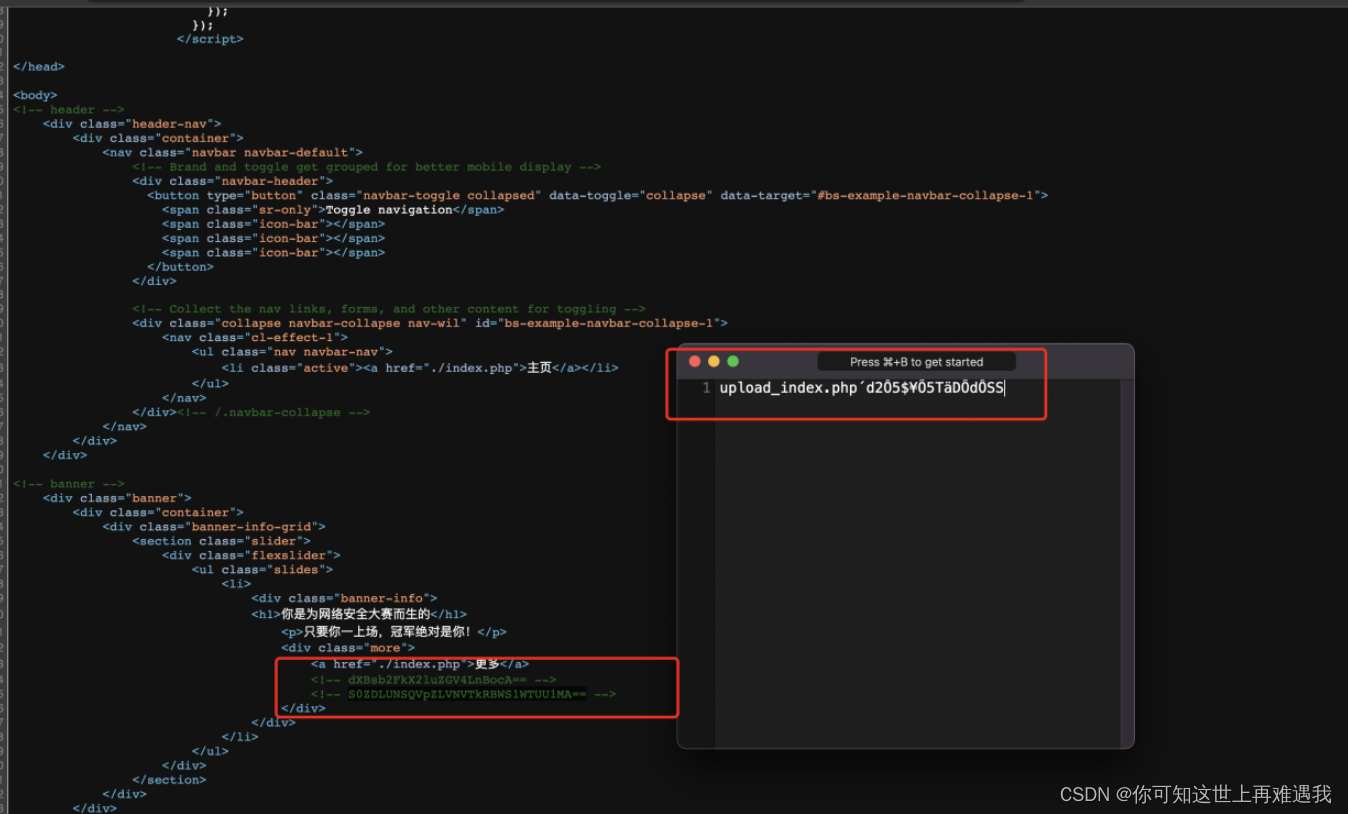This screenshot has height=814, width=1348.
Task: Click the h1 '你是为网络安全大赛而生的' heading line
Action: [359, 613]
